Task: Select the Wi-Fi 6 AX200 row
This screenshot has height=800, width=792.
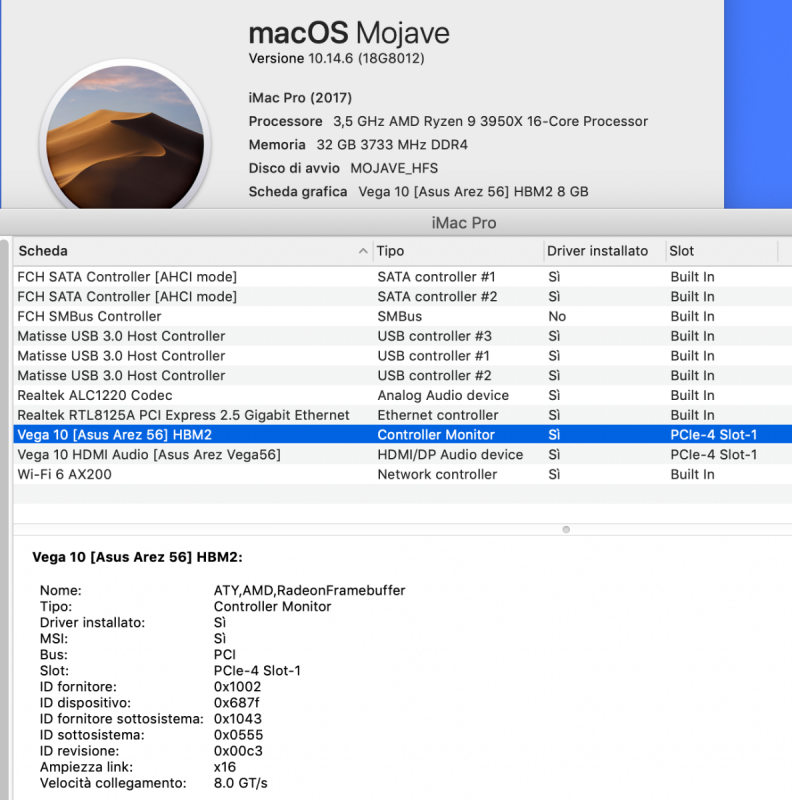Action: [x=403, y=474]
